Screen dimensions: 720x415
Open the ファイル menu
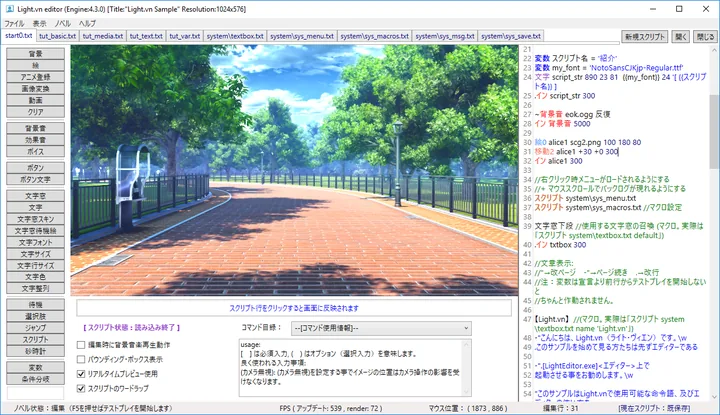pyautogui.click(x=14, y=23)
